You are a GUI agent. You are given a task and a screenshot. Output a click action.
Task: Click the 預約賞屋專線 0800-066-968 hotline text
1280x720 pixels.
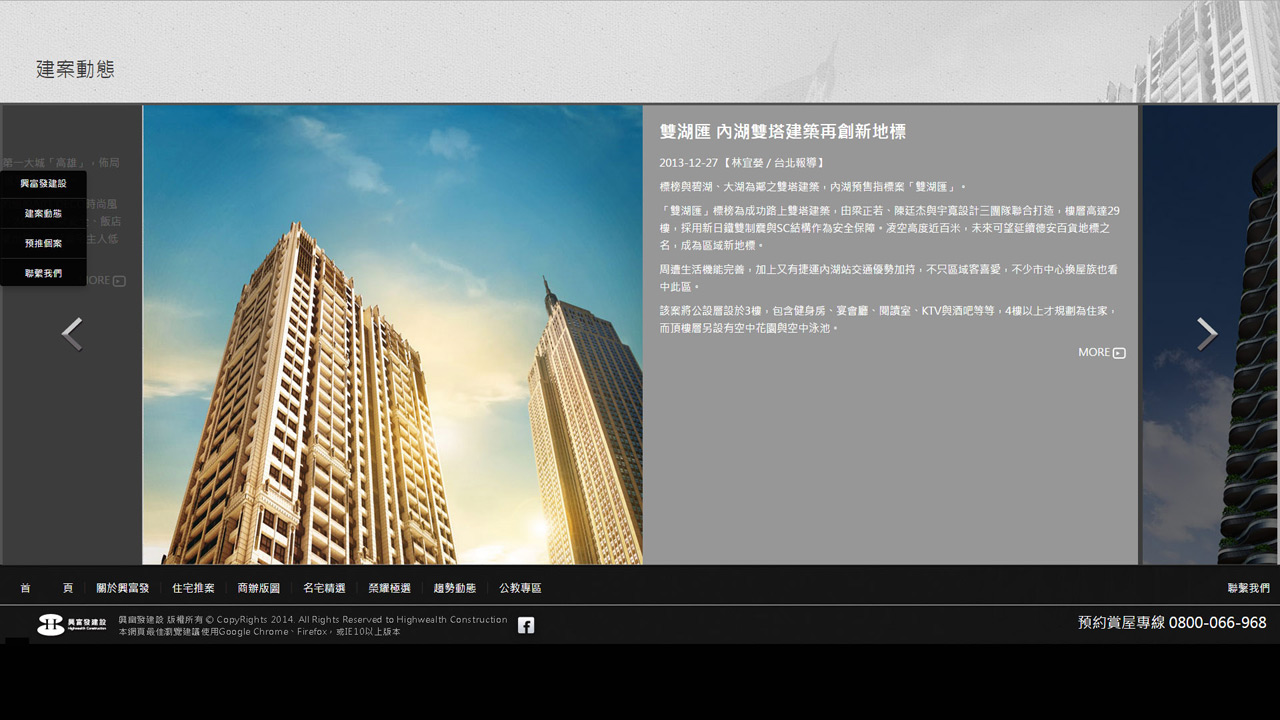[x=1172, y=622]
